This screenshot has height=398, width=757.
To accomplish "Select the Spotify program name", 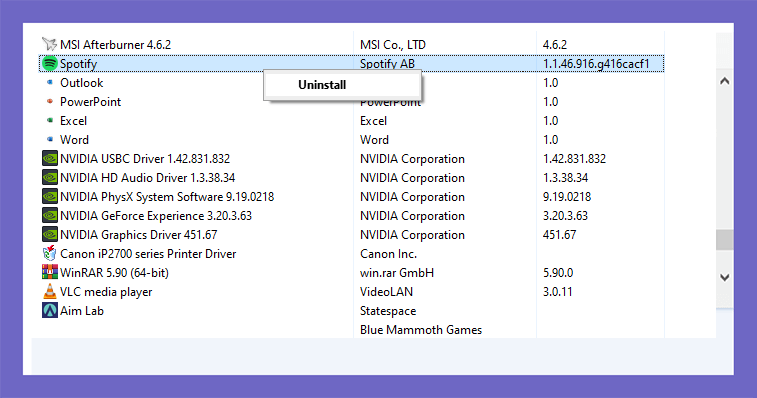I will [x=78, y=64].
